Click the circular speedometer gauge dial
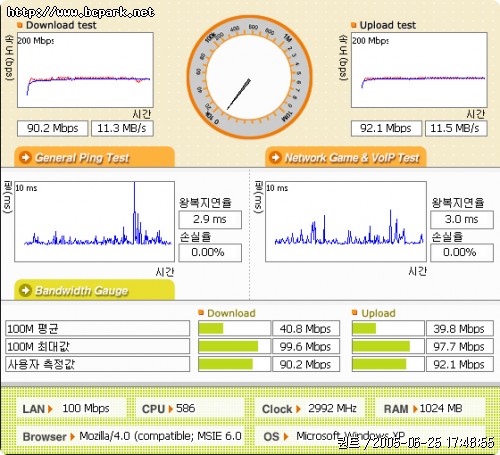 pos(249,77)
